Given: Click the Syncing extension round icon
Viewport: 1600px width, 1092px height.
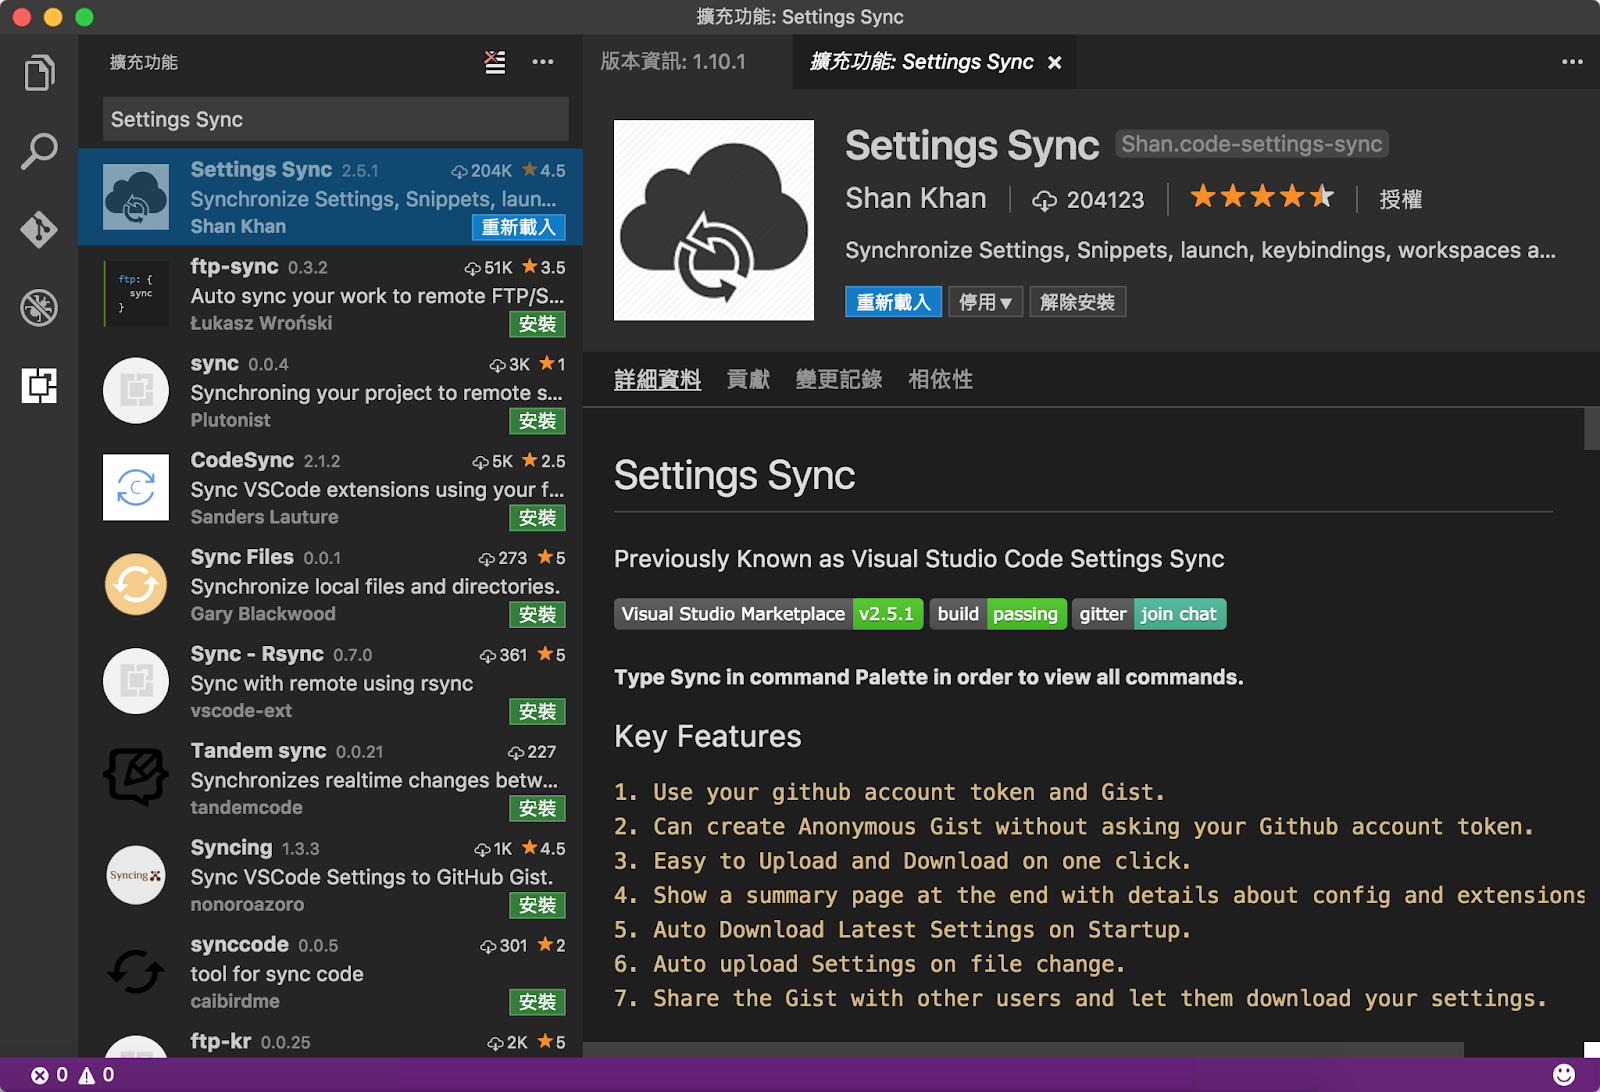Looking at the screenshot, I should point(136,874).
